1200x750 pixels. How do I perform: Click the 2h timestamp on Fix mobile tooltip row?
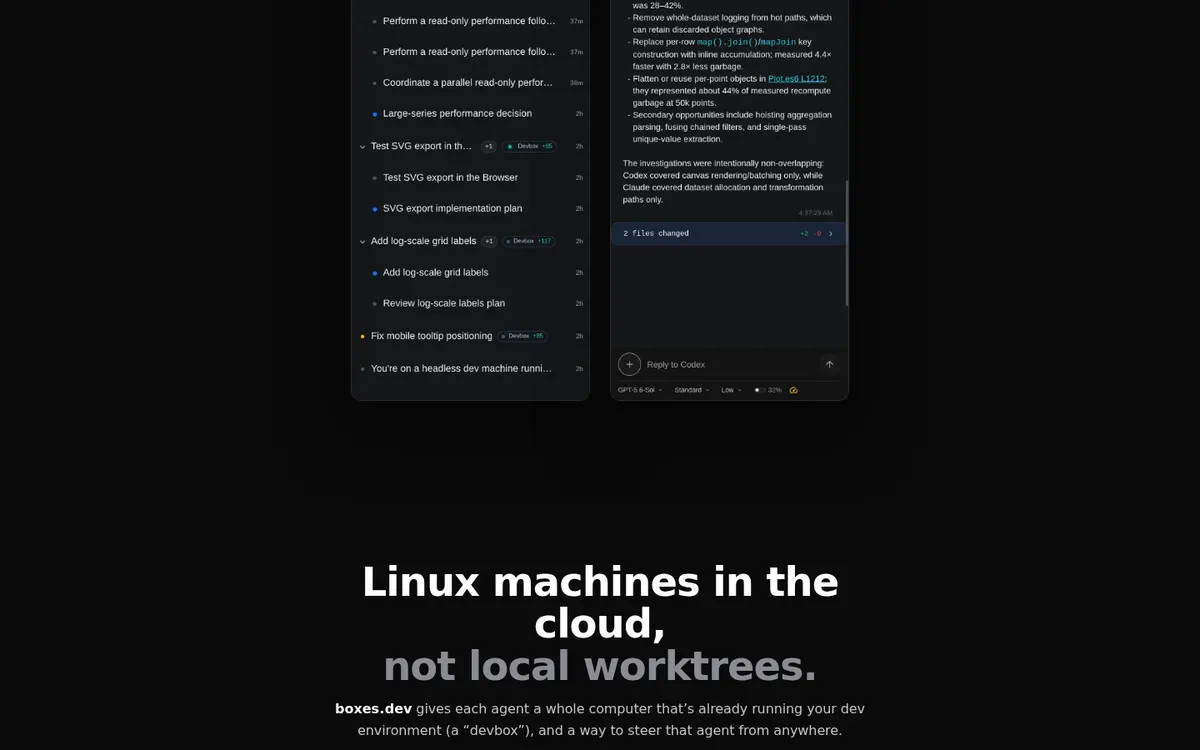point(579,336)
